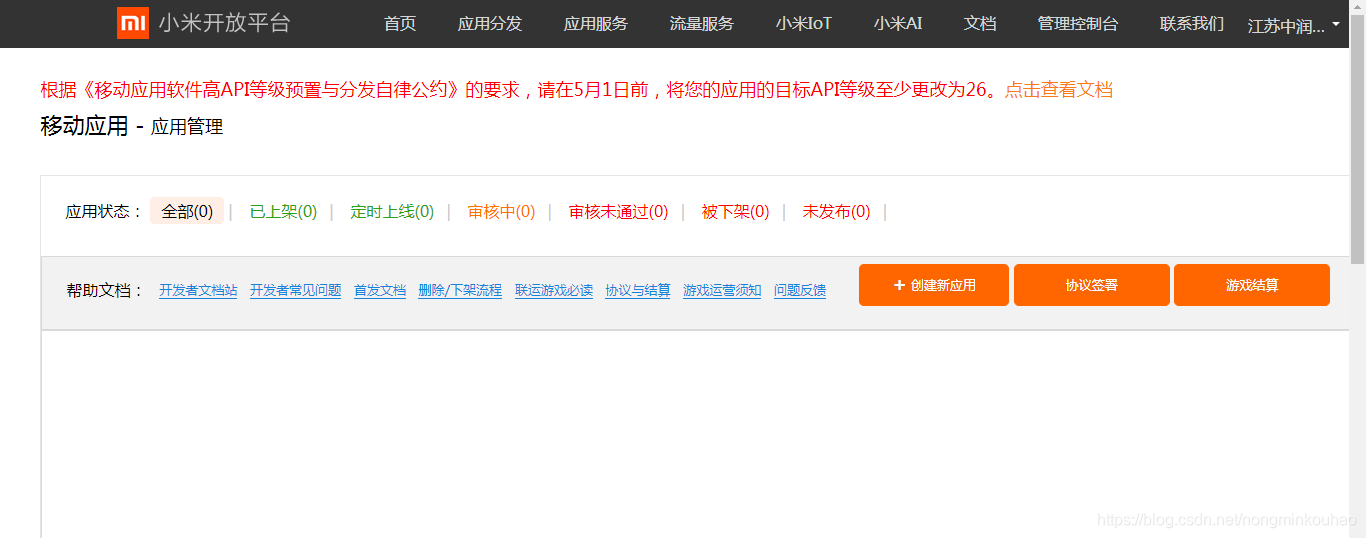This screenshot has height=538, width=1366.
Task: Go to 小米AI section
Action: [898, 24]
